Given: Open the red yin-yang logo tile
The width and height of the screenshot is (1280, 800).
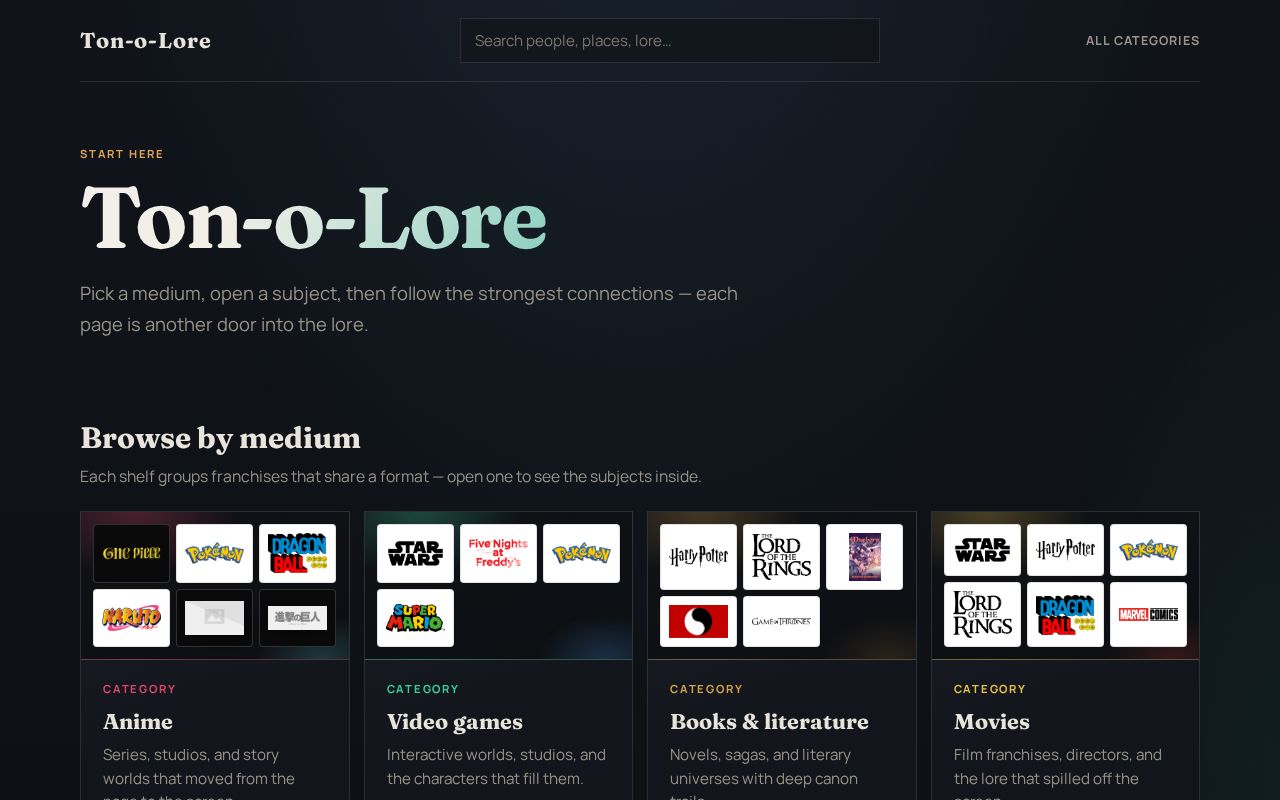Looking at the screenshot, I should click(698, 621).
